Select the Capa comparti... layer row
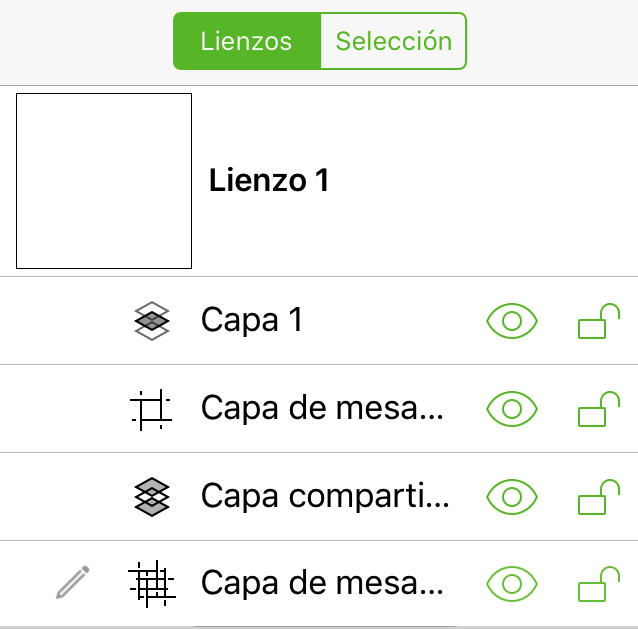 (x=319, y=497)
